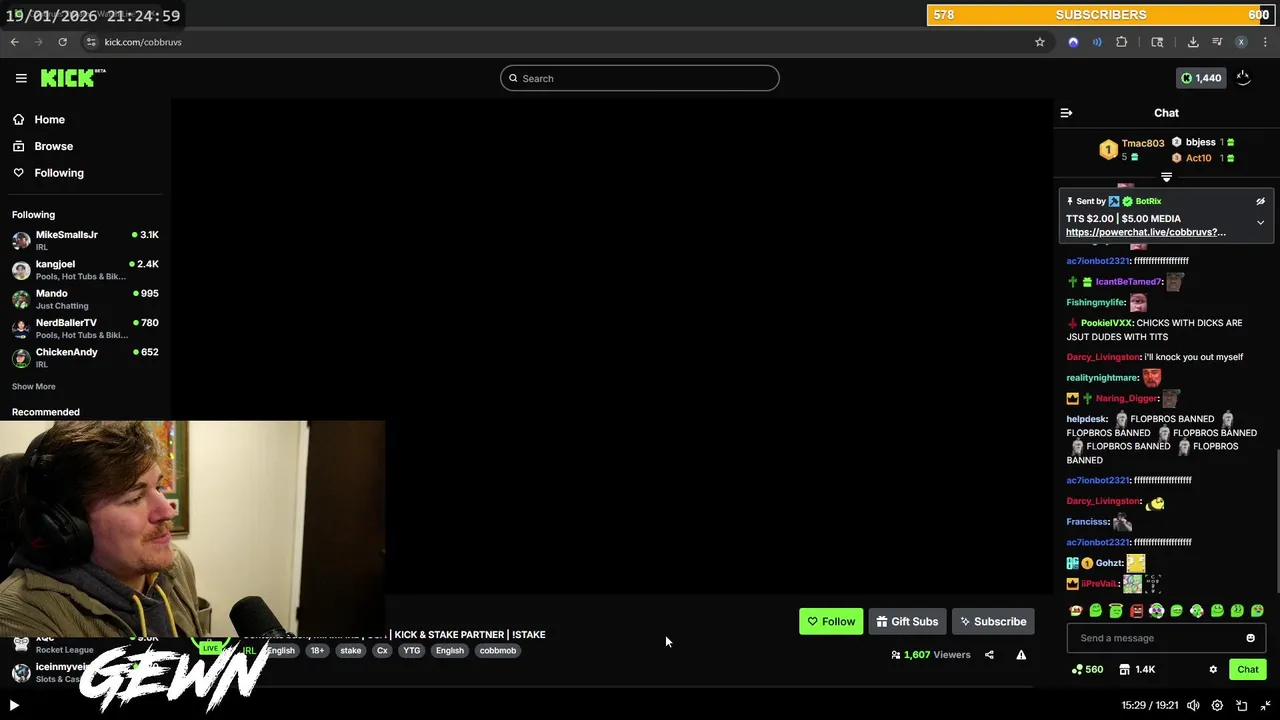Open the browser three-dot menu

click(1265, 42)
